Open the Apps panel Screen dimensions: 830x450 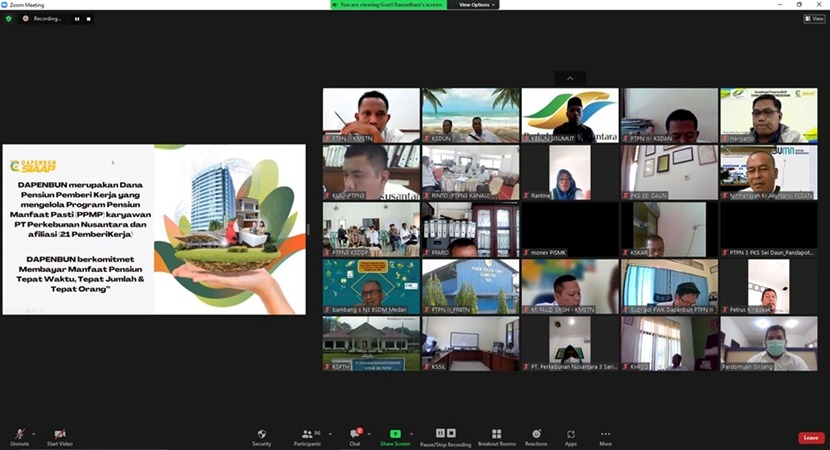571,435
